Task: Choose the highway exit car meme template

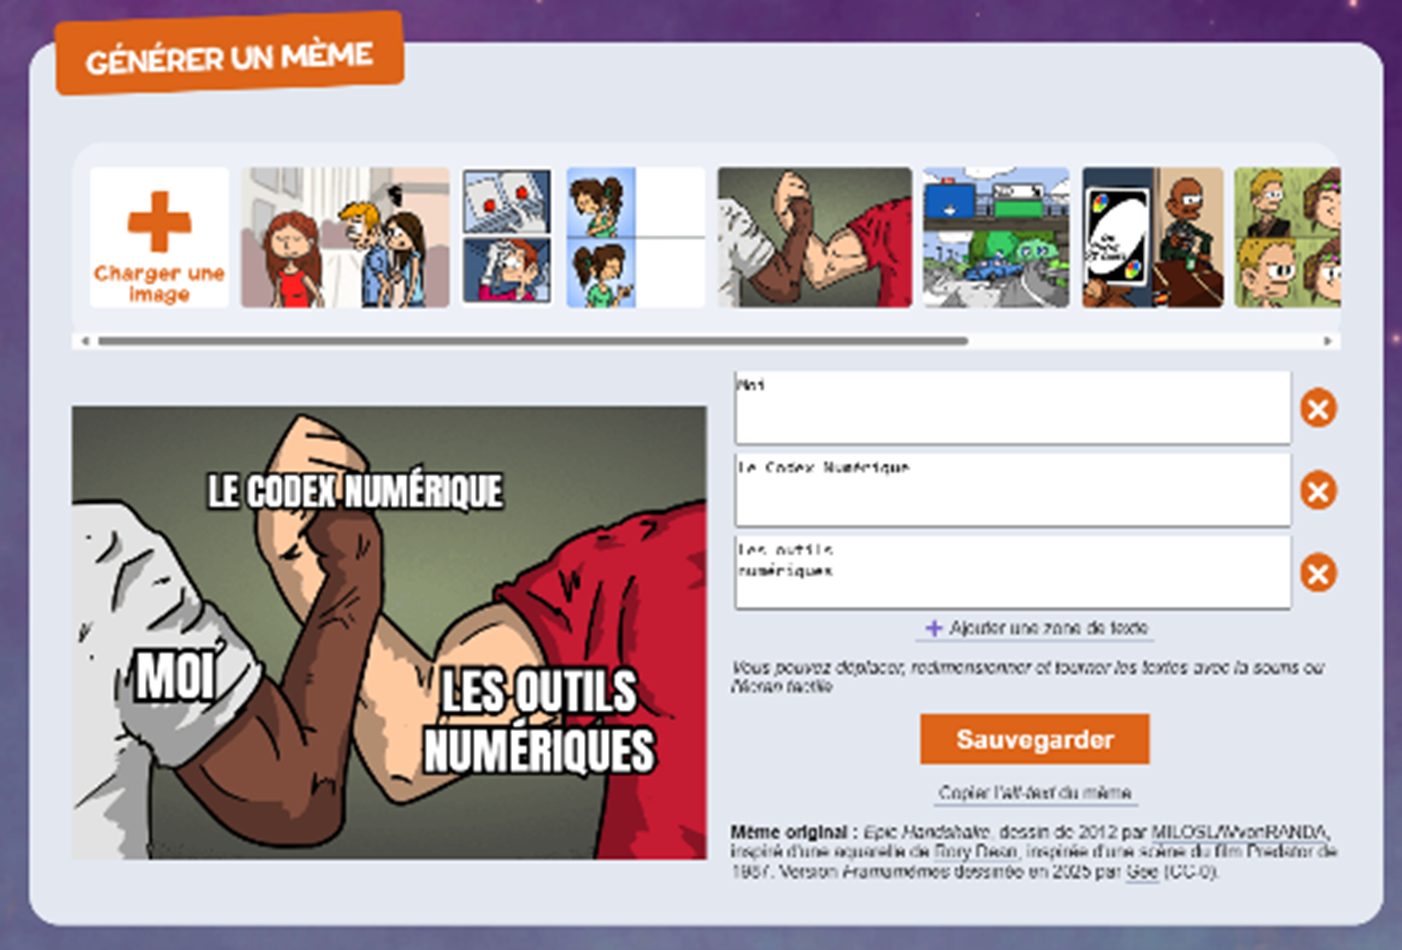Action: click(x=995, y=237)
